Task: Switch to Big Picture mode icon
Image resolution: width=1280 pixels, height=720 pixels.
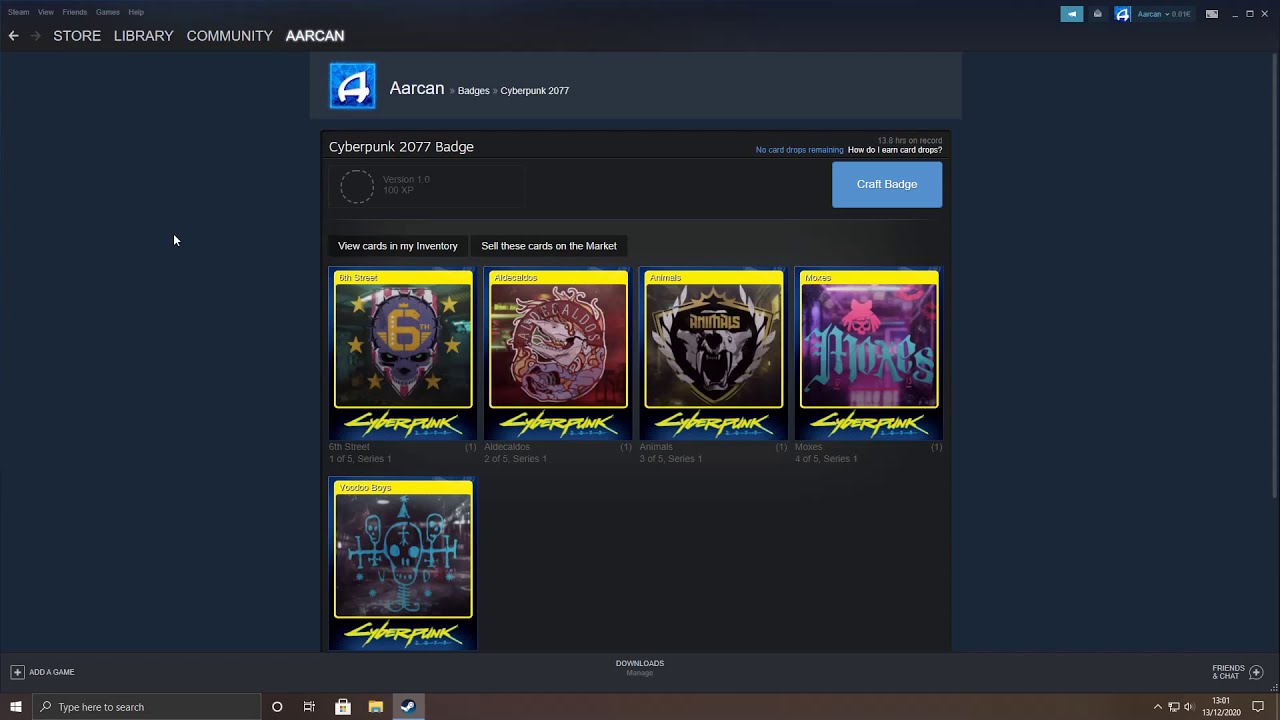Action: (x=1212, y=14)
